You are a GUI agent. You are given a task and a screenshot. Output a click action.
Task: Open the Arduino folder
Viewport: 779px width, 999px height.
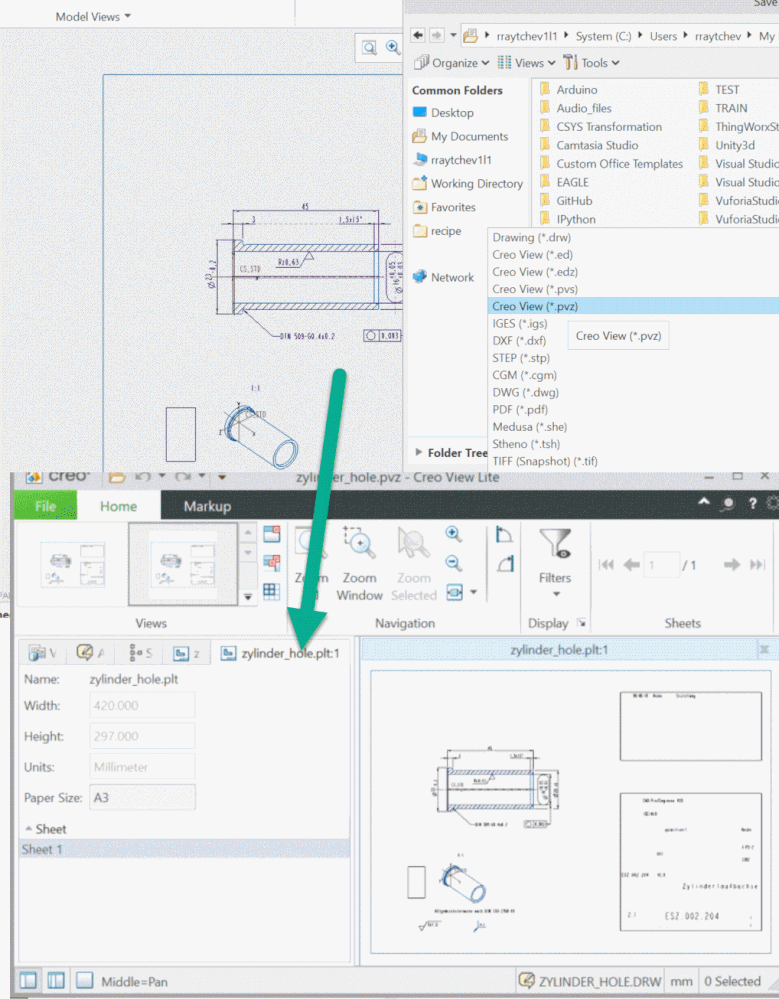569,89
